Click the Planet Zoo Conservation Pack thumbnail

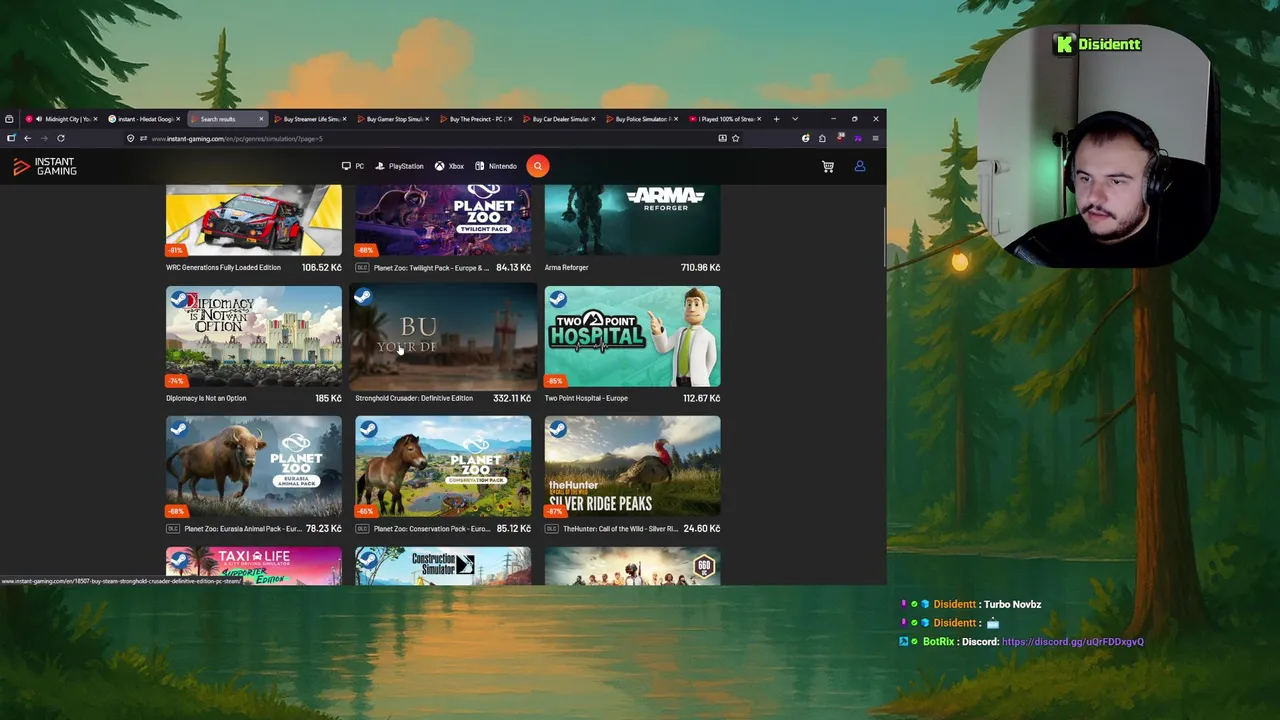click(443, 467)
